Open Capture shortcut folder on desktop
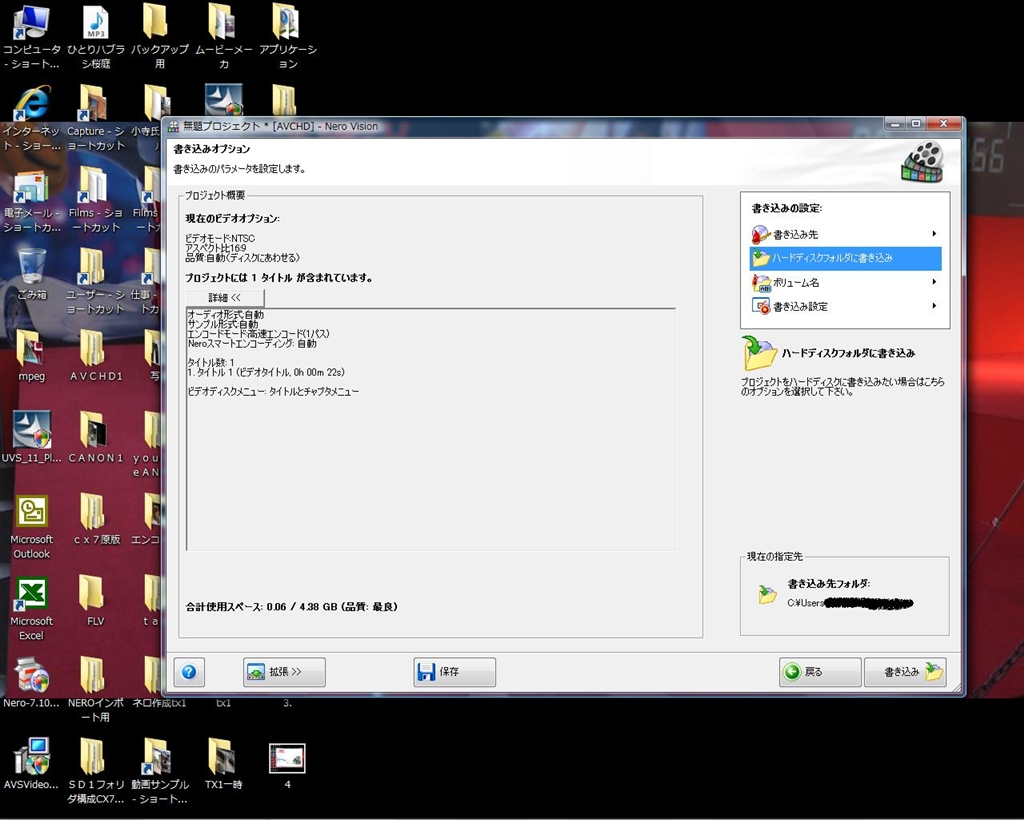 [x=95, y=118]
